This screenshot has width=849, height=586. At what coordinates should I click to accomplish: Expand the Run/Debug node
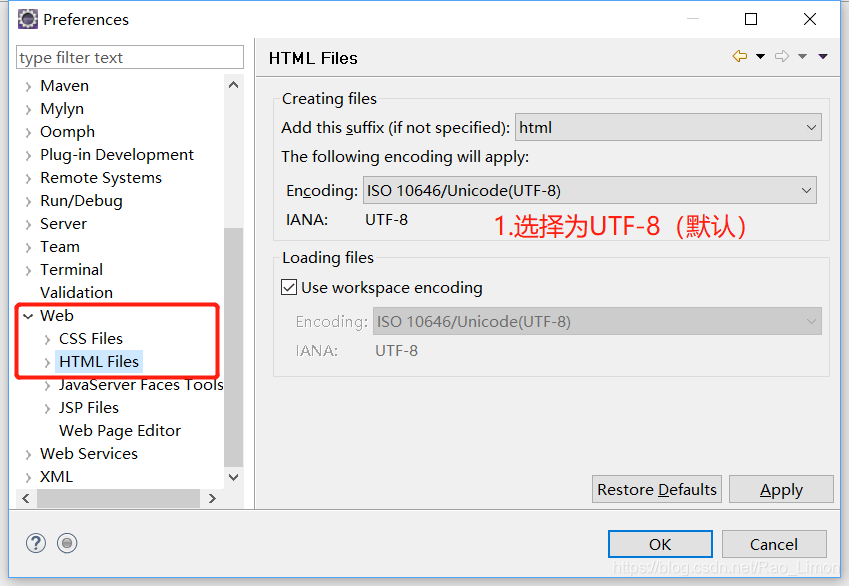pos(28,201)
